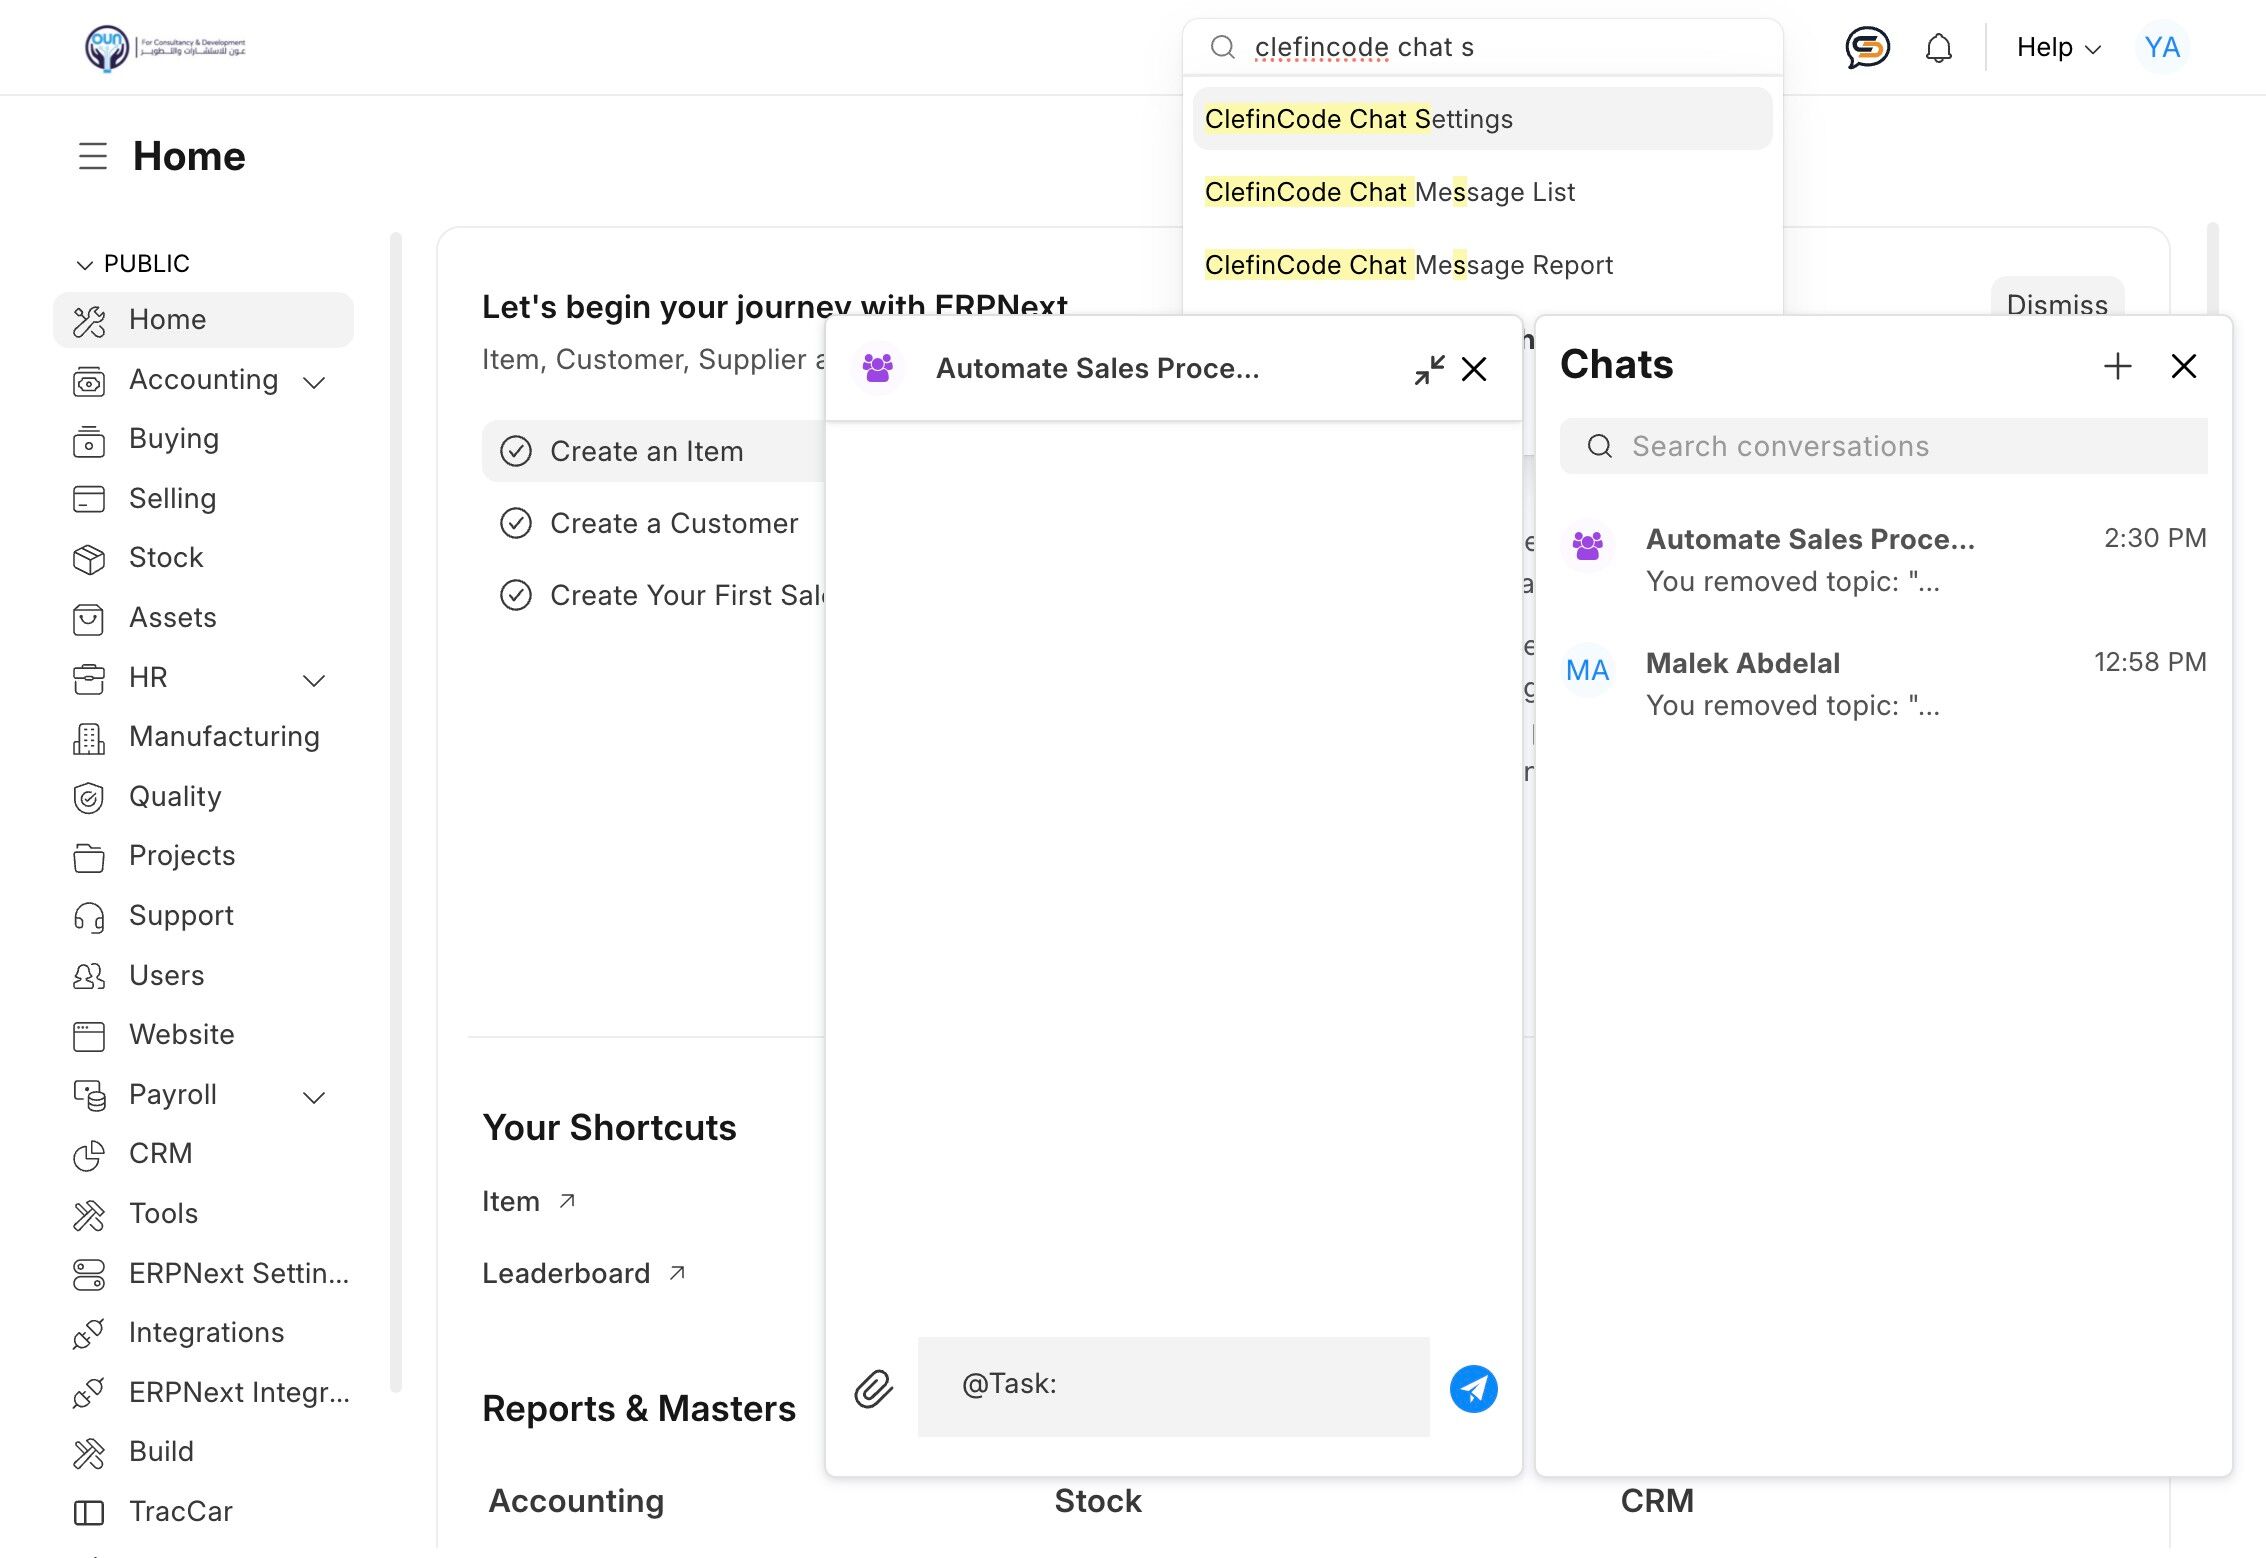Toggle the Create a Customer checkmark

pyautogui.click(x=516, y=523)
